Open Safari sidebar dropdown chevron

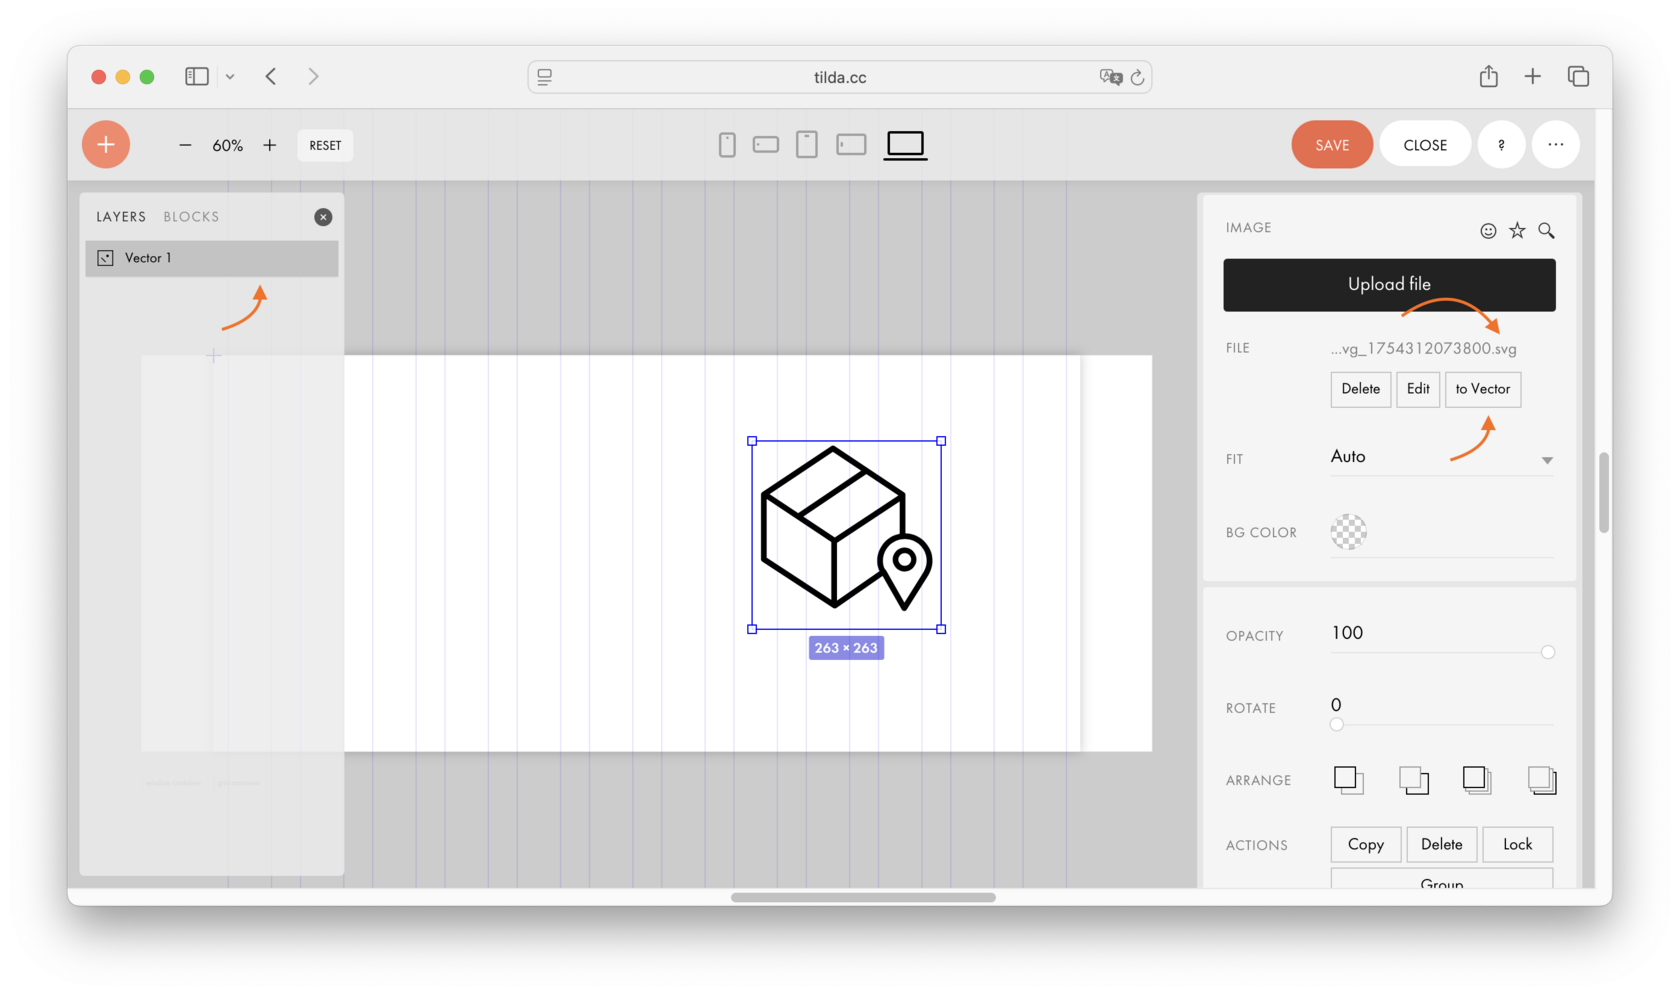(x=230, y=77)
